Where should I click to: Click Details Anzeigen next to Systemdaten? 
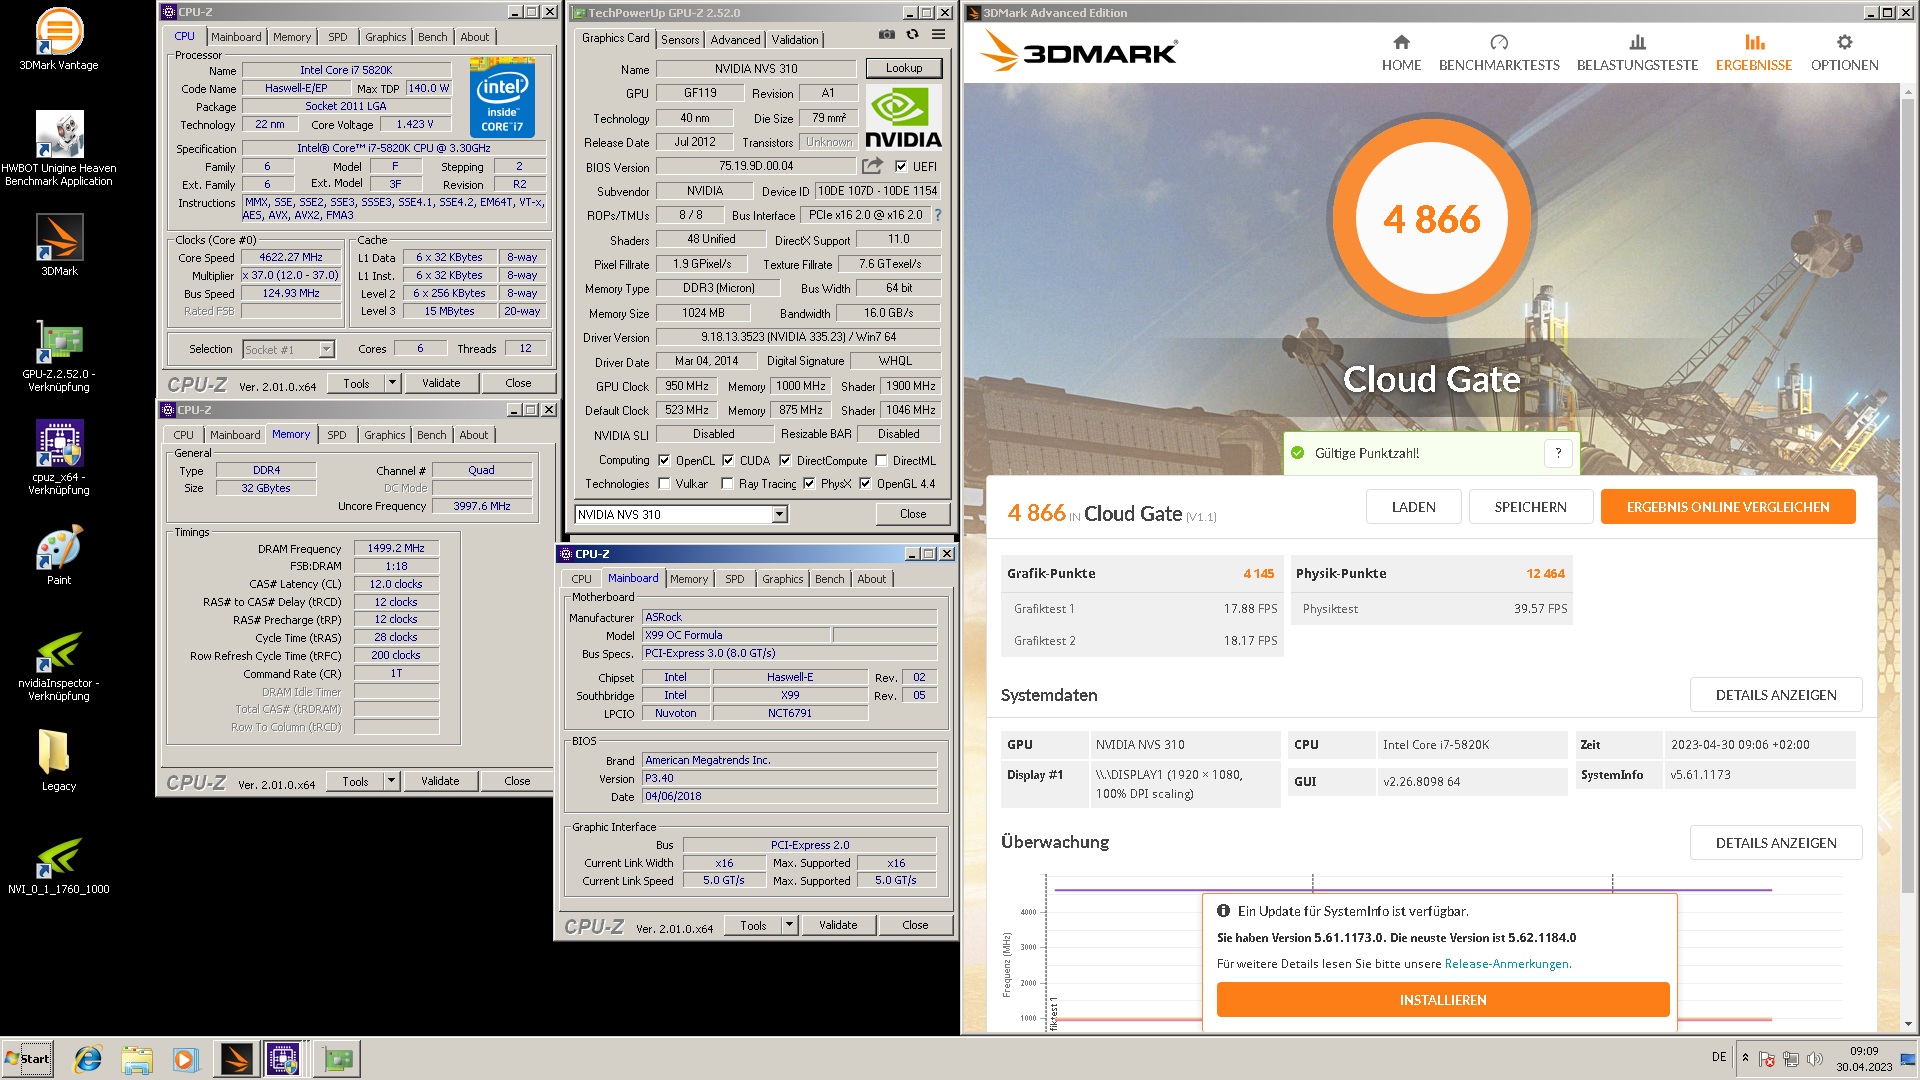coord(1775,695)
